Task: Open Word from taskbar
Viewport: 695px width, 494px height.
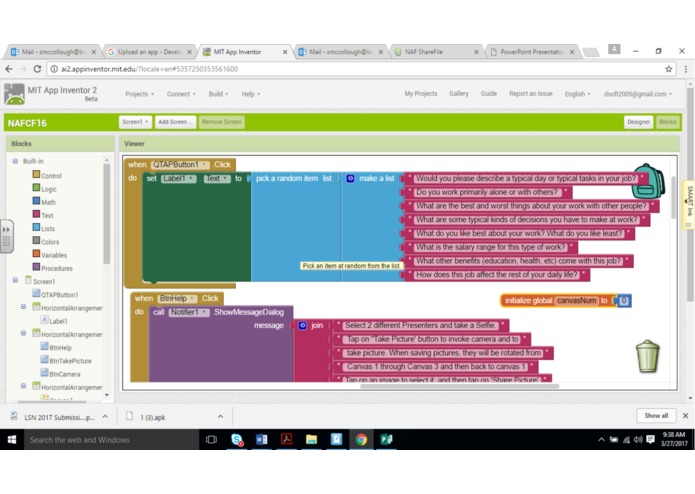Action: (x=262, y=440)
